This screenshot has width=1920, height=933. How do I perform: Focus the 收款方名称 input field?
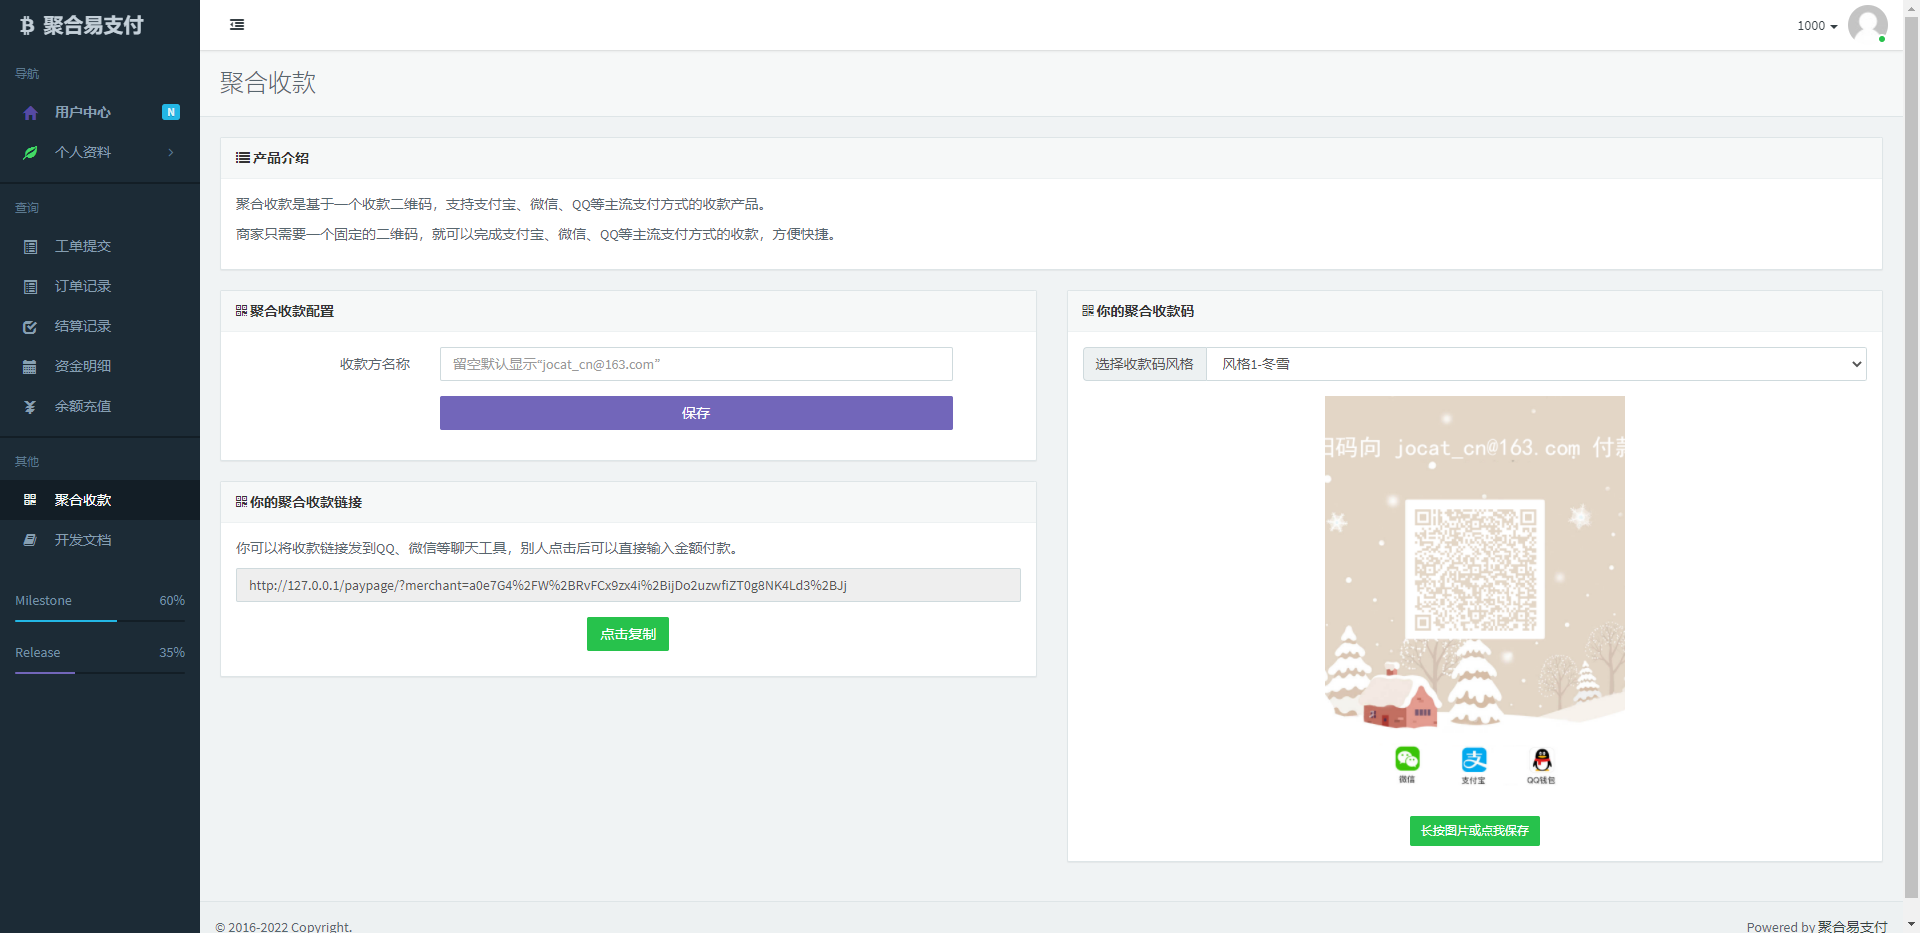[x=696, y=364]
